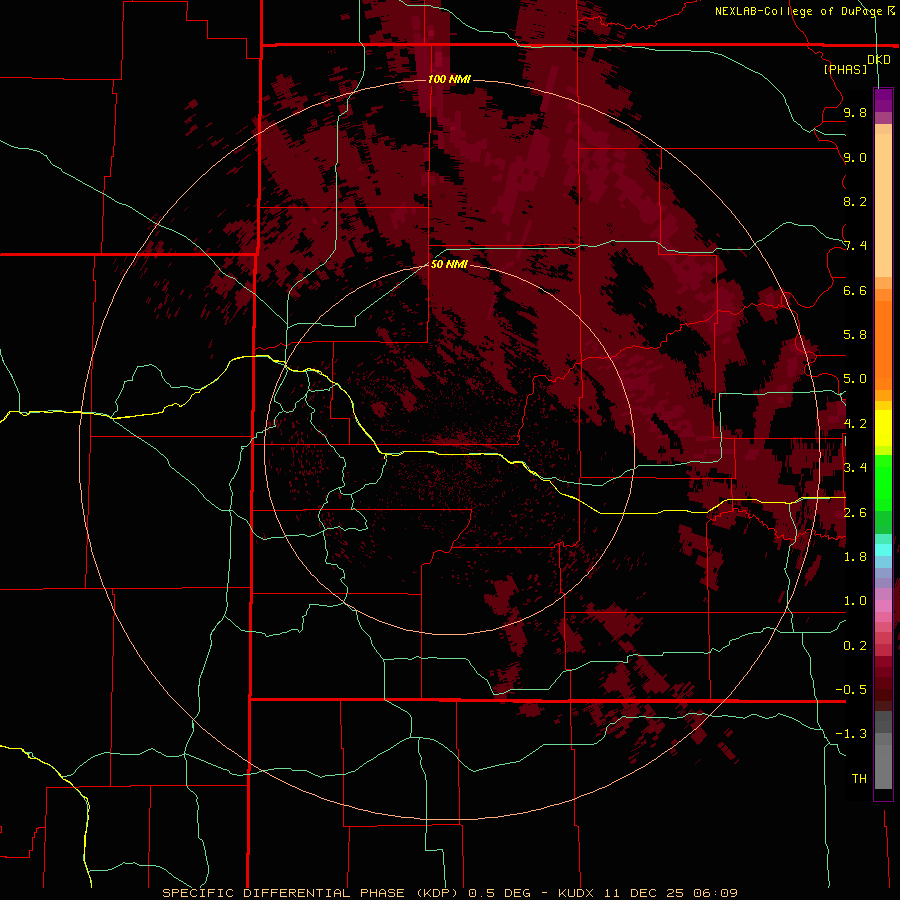
Task: Select the 7.4 scale value
Action: 855,246
